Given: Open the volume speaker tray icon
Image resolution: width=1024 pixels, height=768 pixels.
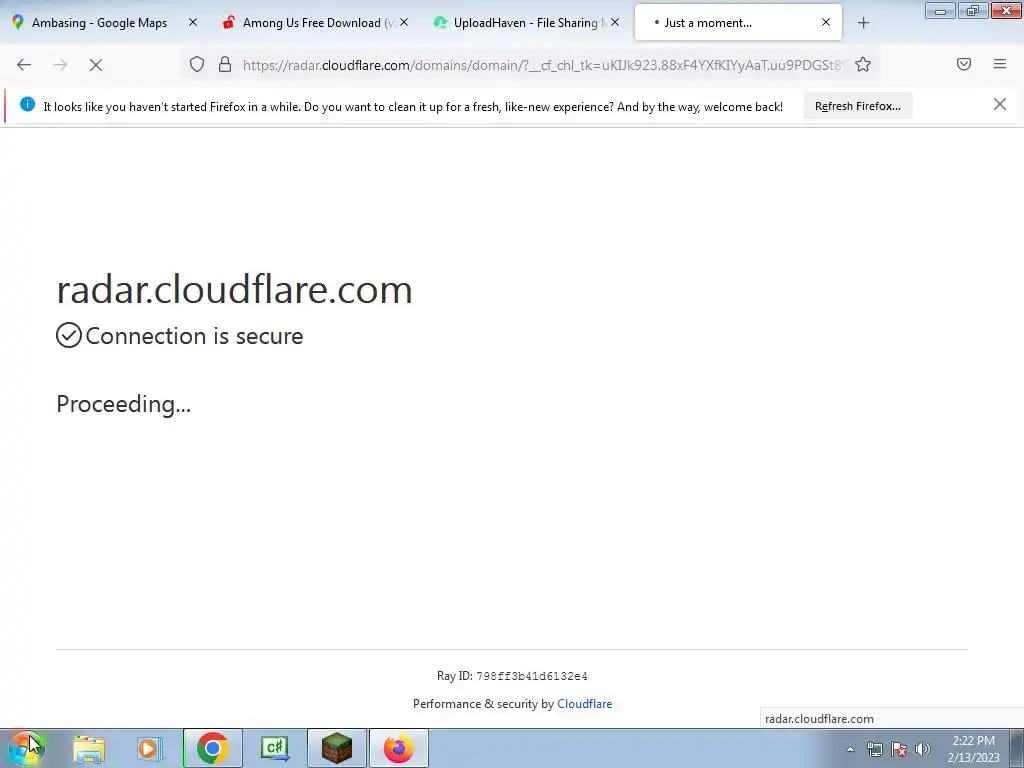Looking at the screenshot, I should 923,749.
